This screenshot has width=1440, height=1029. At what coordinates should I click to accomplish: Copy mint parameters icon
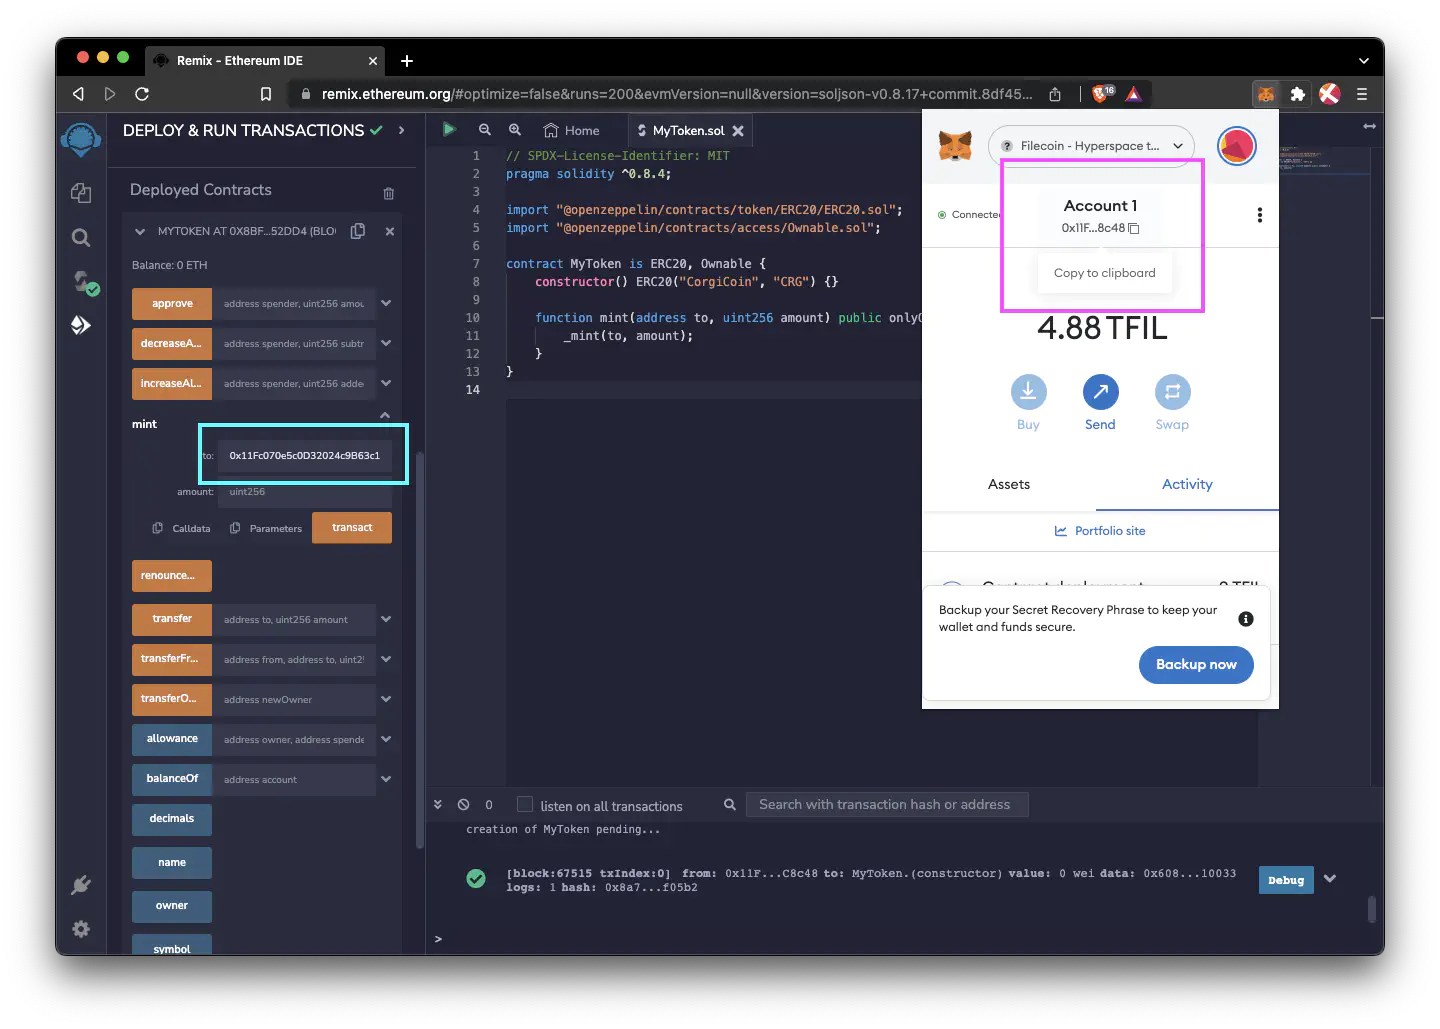point(235,528)
